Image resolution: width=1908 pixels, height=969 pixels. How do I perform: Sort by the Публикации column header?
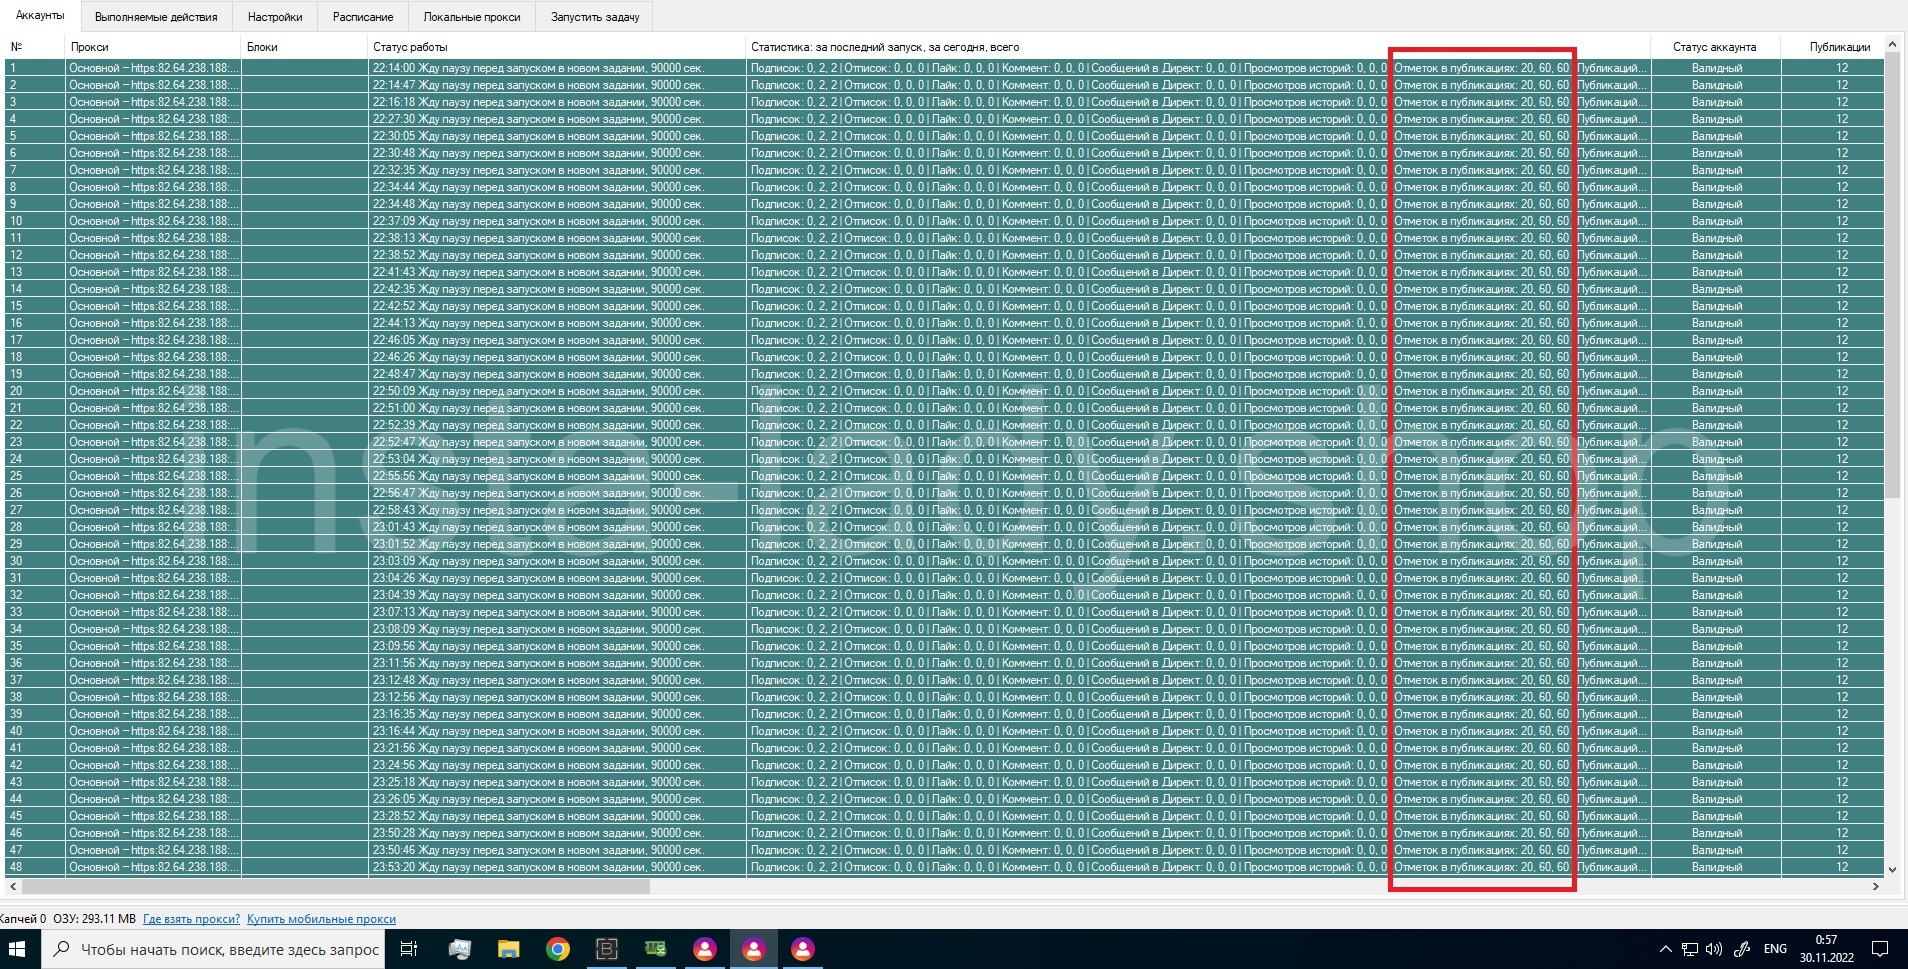(x=1832, y=47)
